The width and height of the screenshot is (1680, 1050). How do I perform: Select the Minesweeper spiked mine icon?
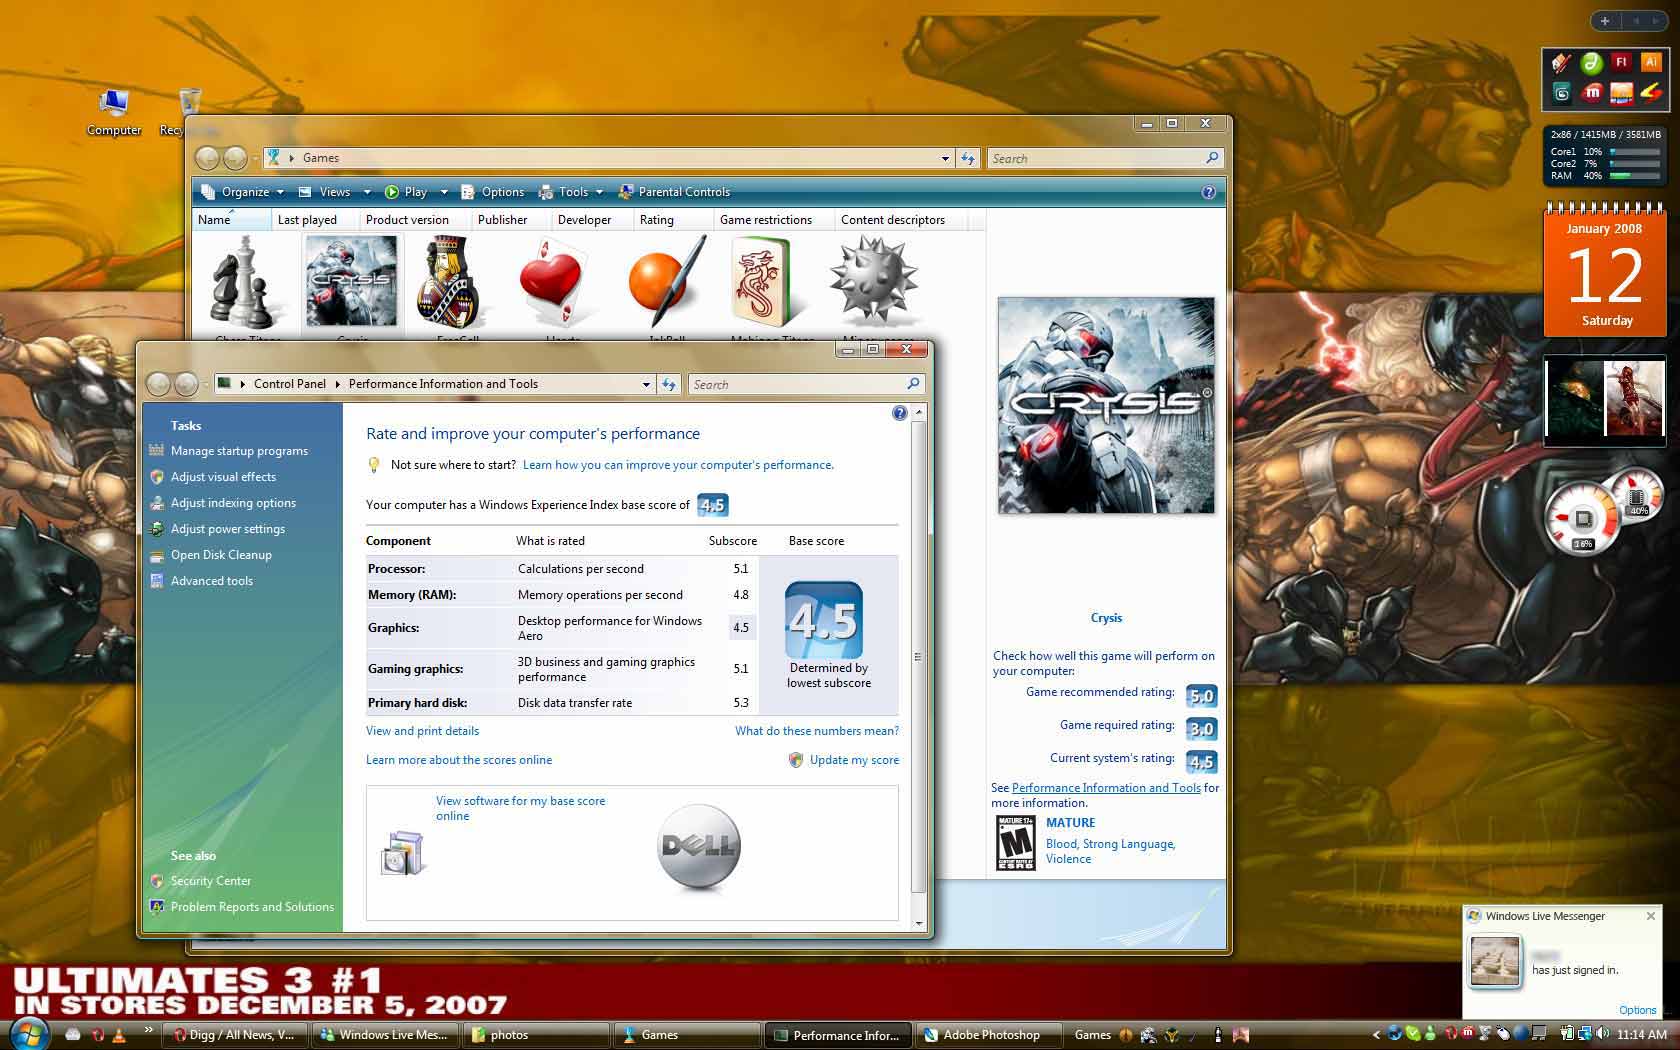pyautogui.click(x=873, y=281)
